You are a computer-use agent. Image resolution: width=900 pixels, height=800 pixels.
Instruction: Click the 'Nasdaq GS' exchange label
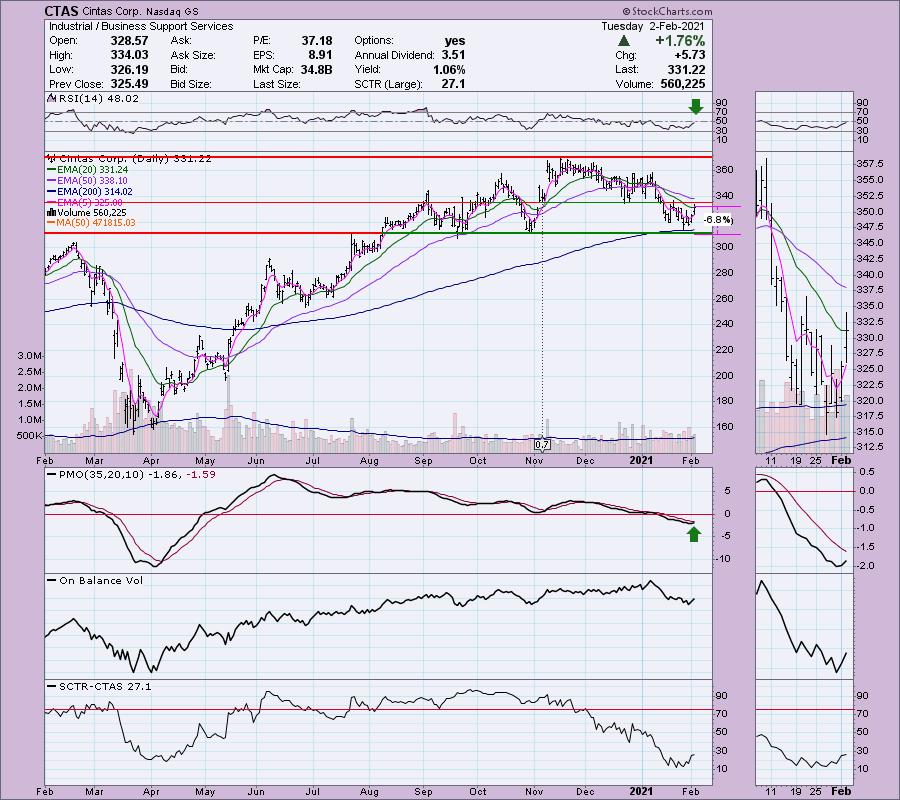(x=172, y=12)
